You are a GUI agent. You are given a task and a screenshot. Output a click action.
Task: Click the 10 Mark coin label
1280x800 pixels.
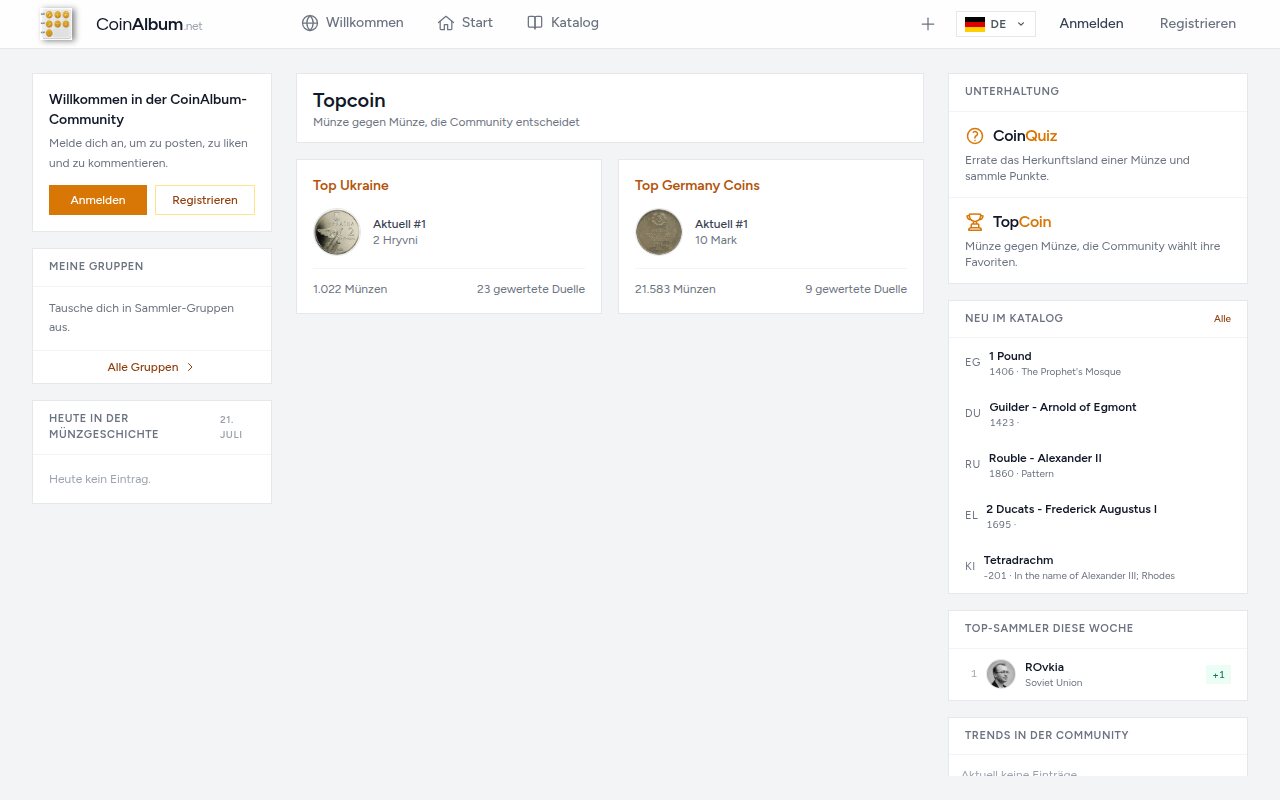click(x=716, y=240)
